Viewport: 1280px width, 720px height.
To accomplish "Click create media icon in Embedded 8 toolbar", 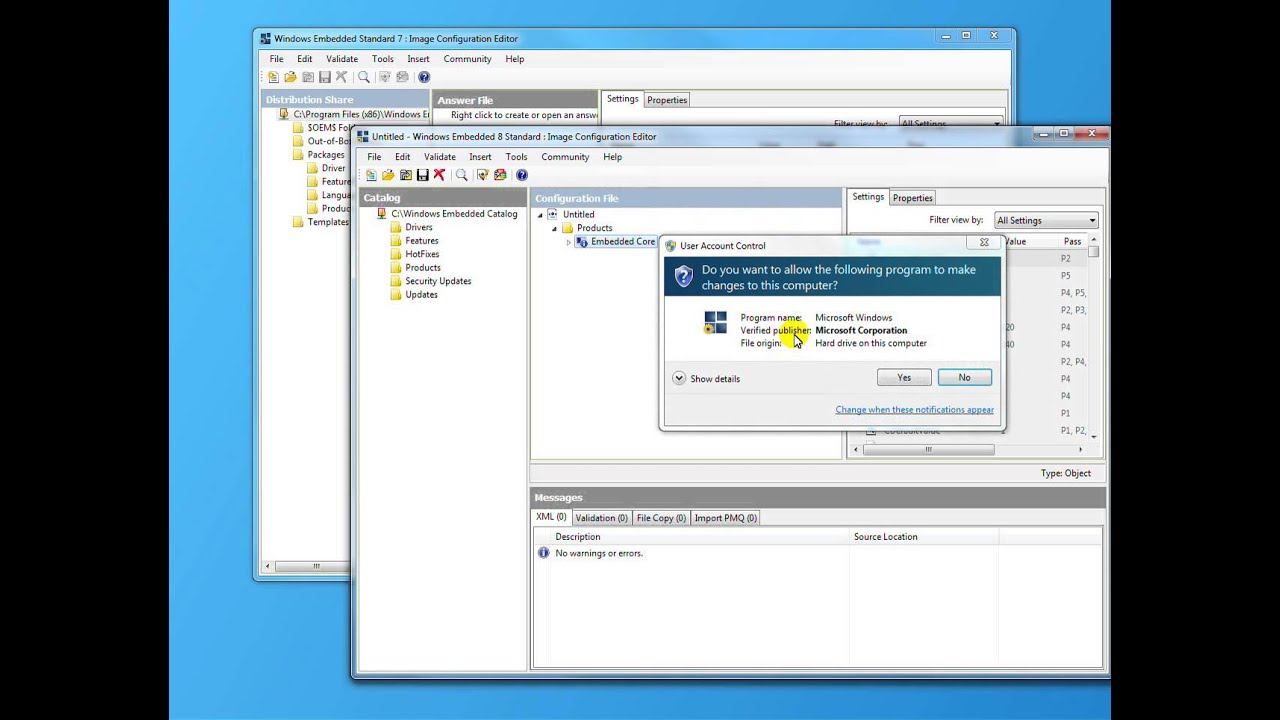I will (500, 175).
